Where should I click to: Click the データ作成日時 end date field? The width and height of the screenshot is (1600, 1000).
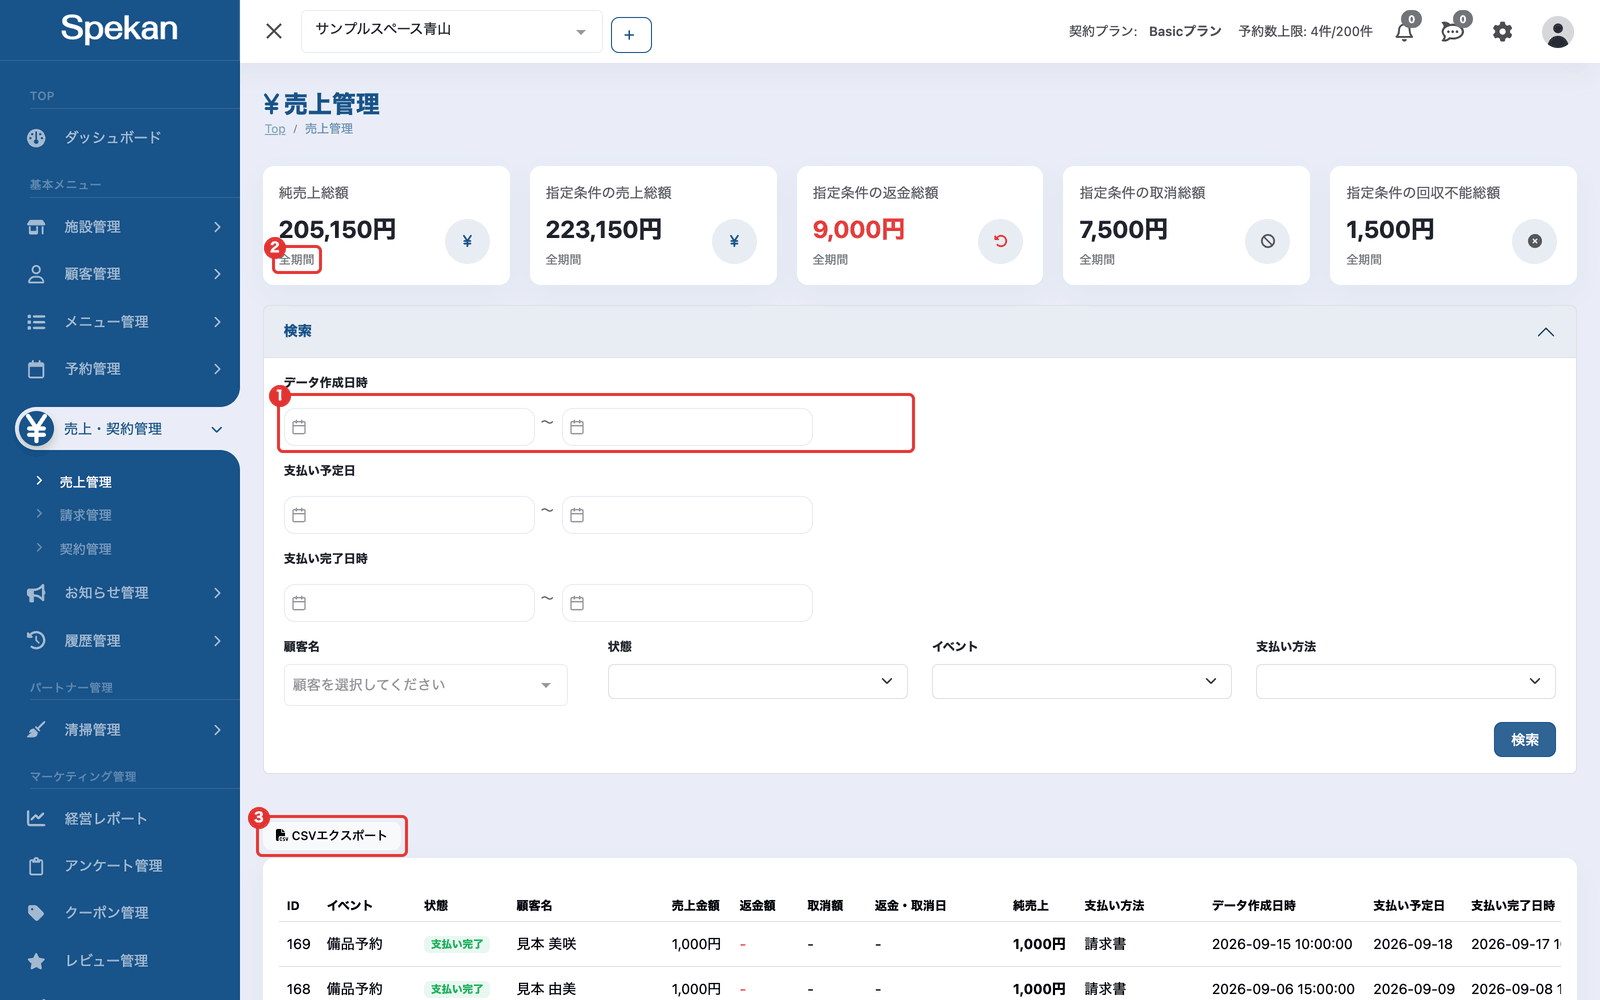(687, 427)
